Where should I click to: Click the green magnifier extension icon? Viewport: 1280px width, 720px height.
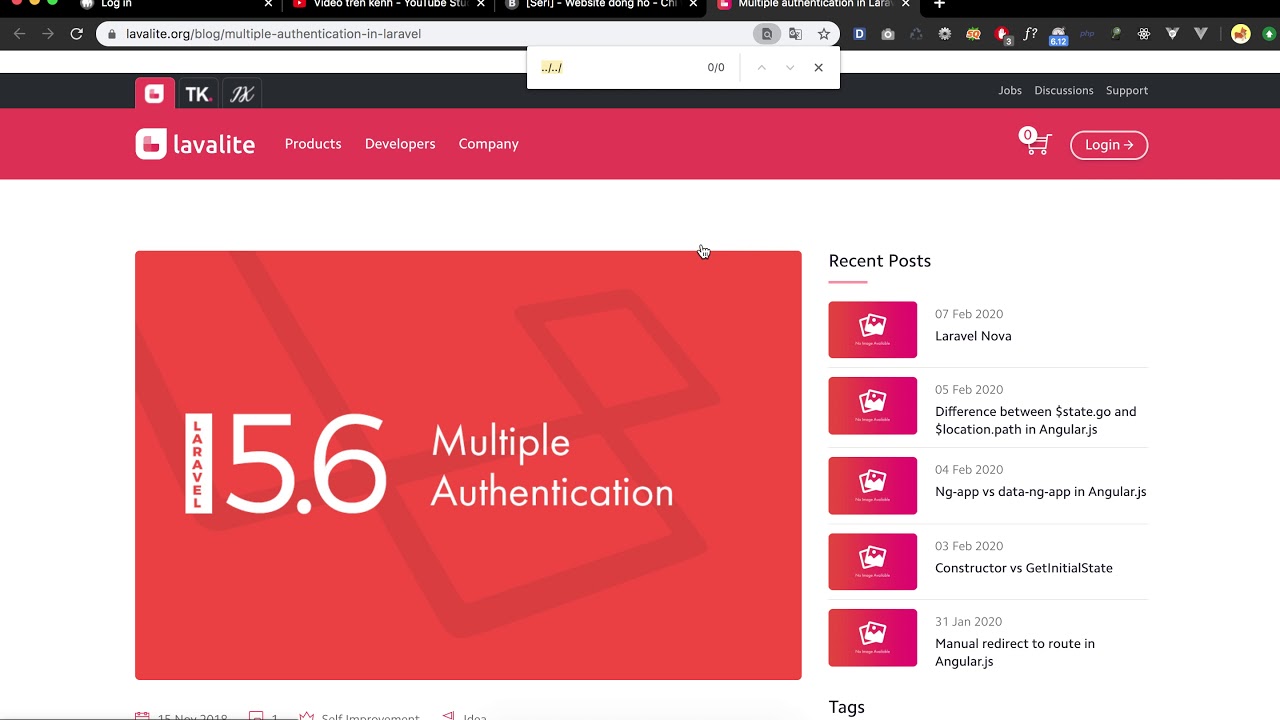coord(1116,34)
